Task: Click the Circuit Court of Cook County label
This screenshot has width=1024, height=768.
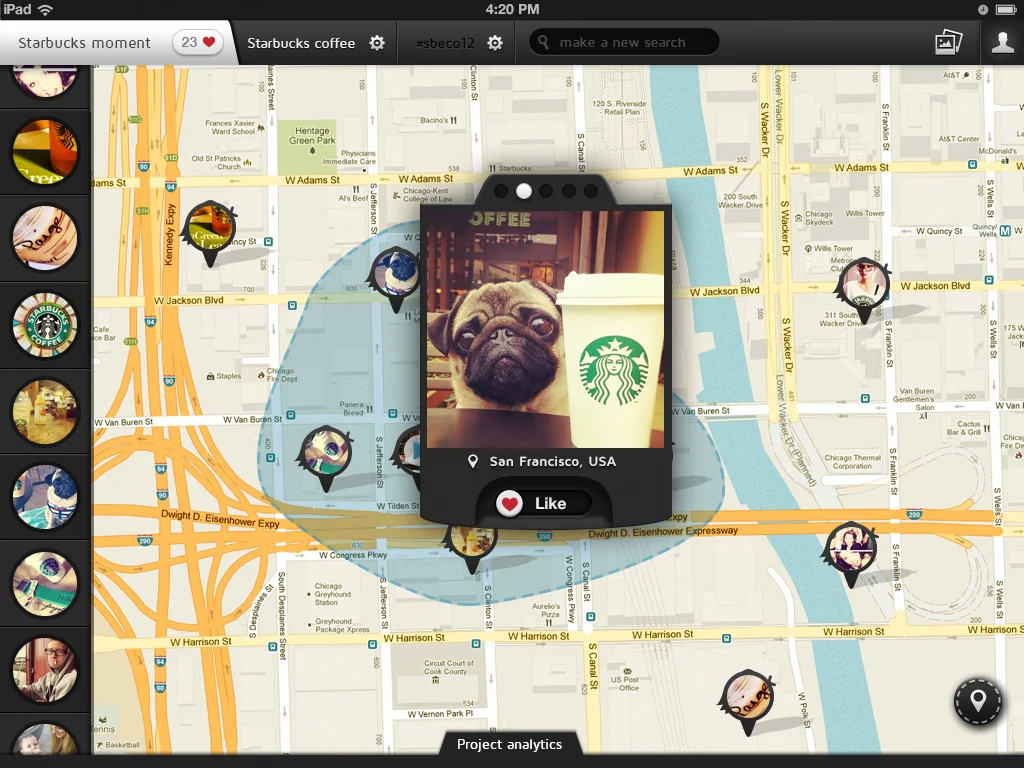Action: (449, 667)
